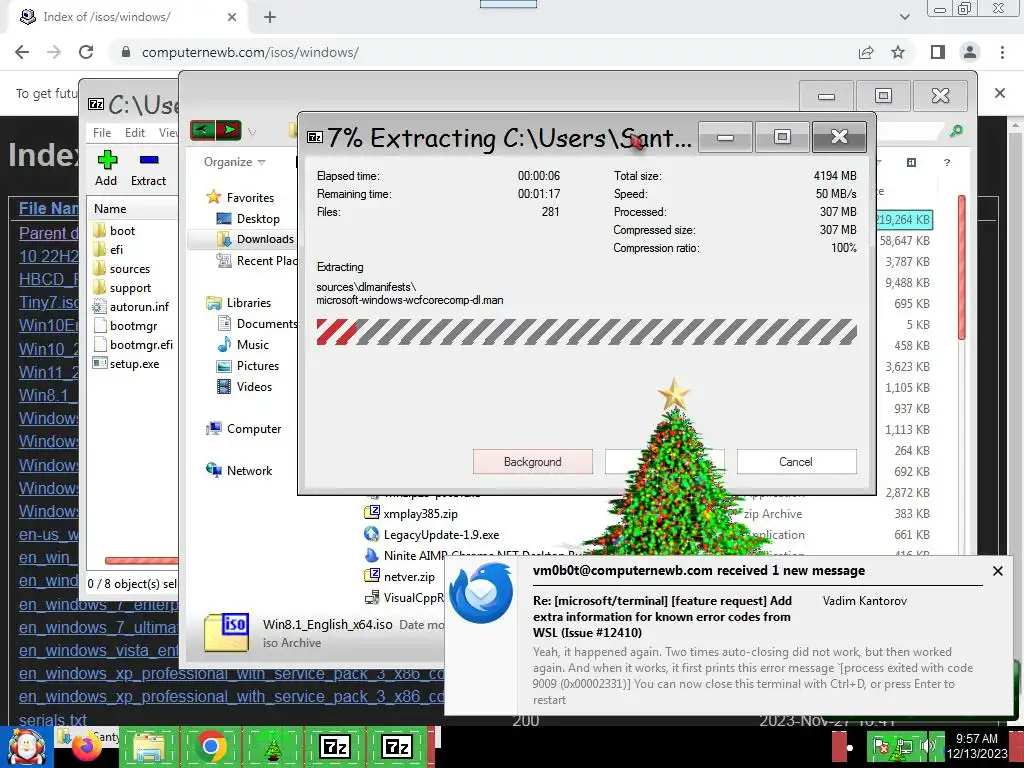1024x768 pixels.
Task: Select bootmgr file in 7-Zip list
Action: pyautogui.click(x=133, y=325)
